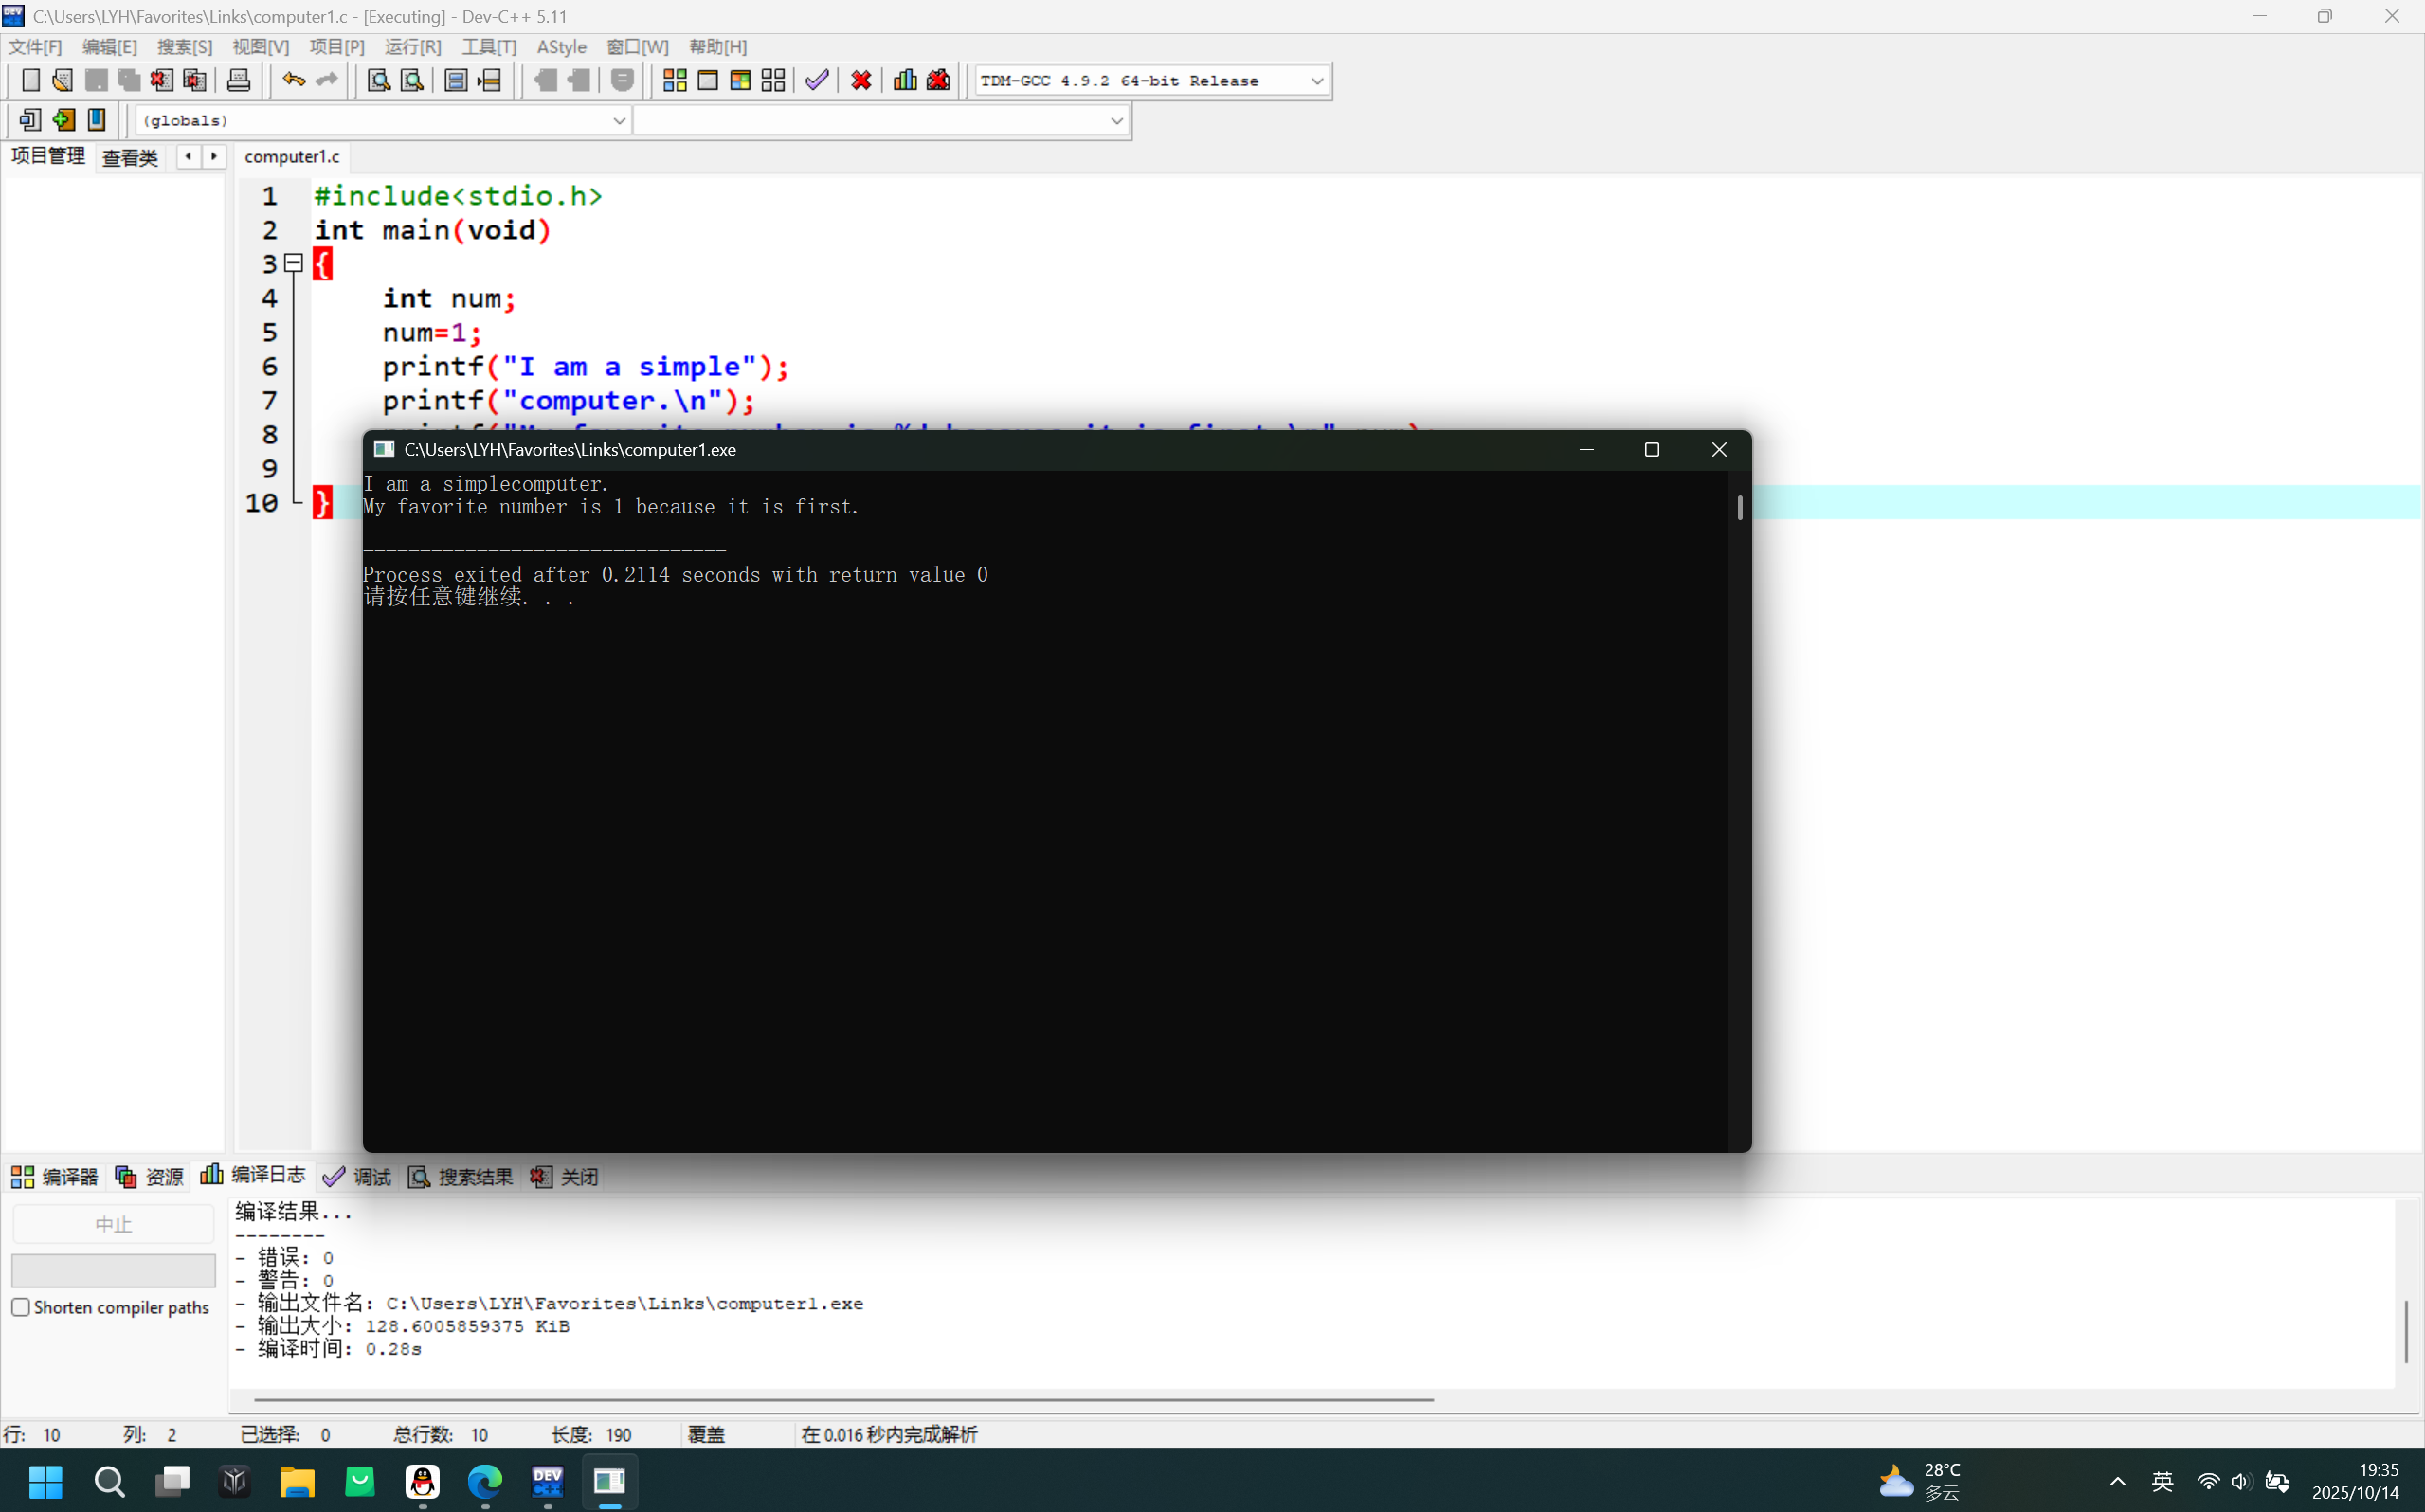
Task: Switch to the 调试 bottom tab
Action: click(358, 1177)
